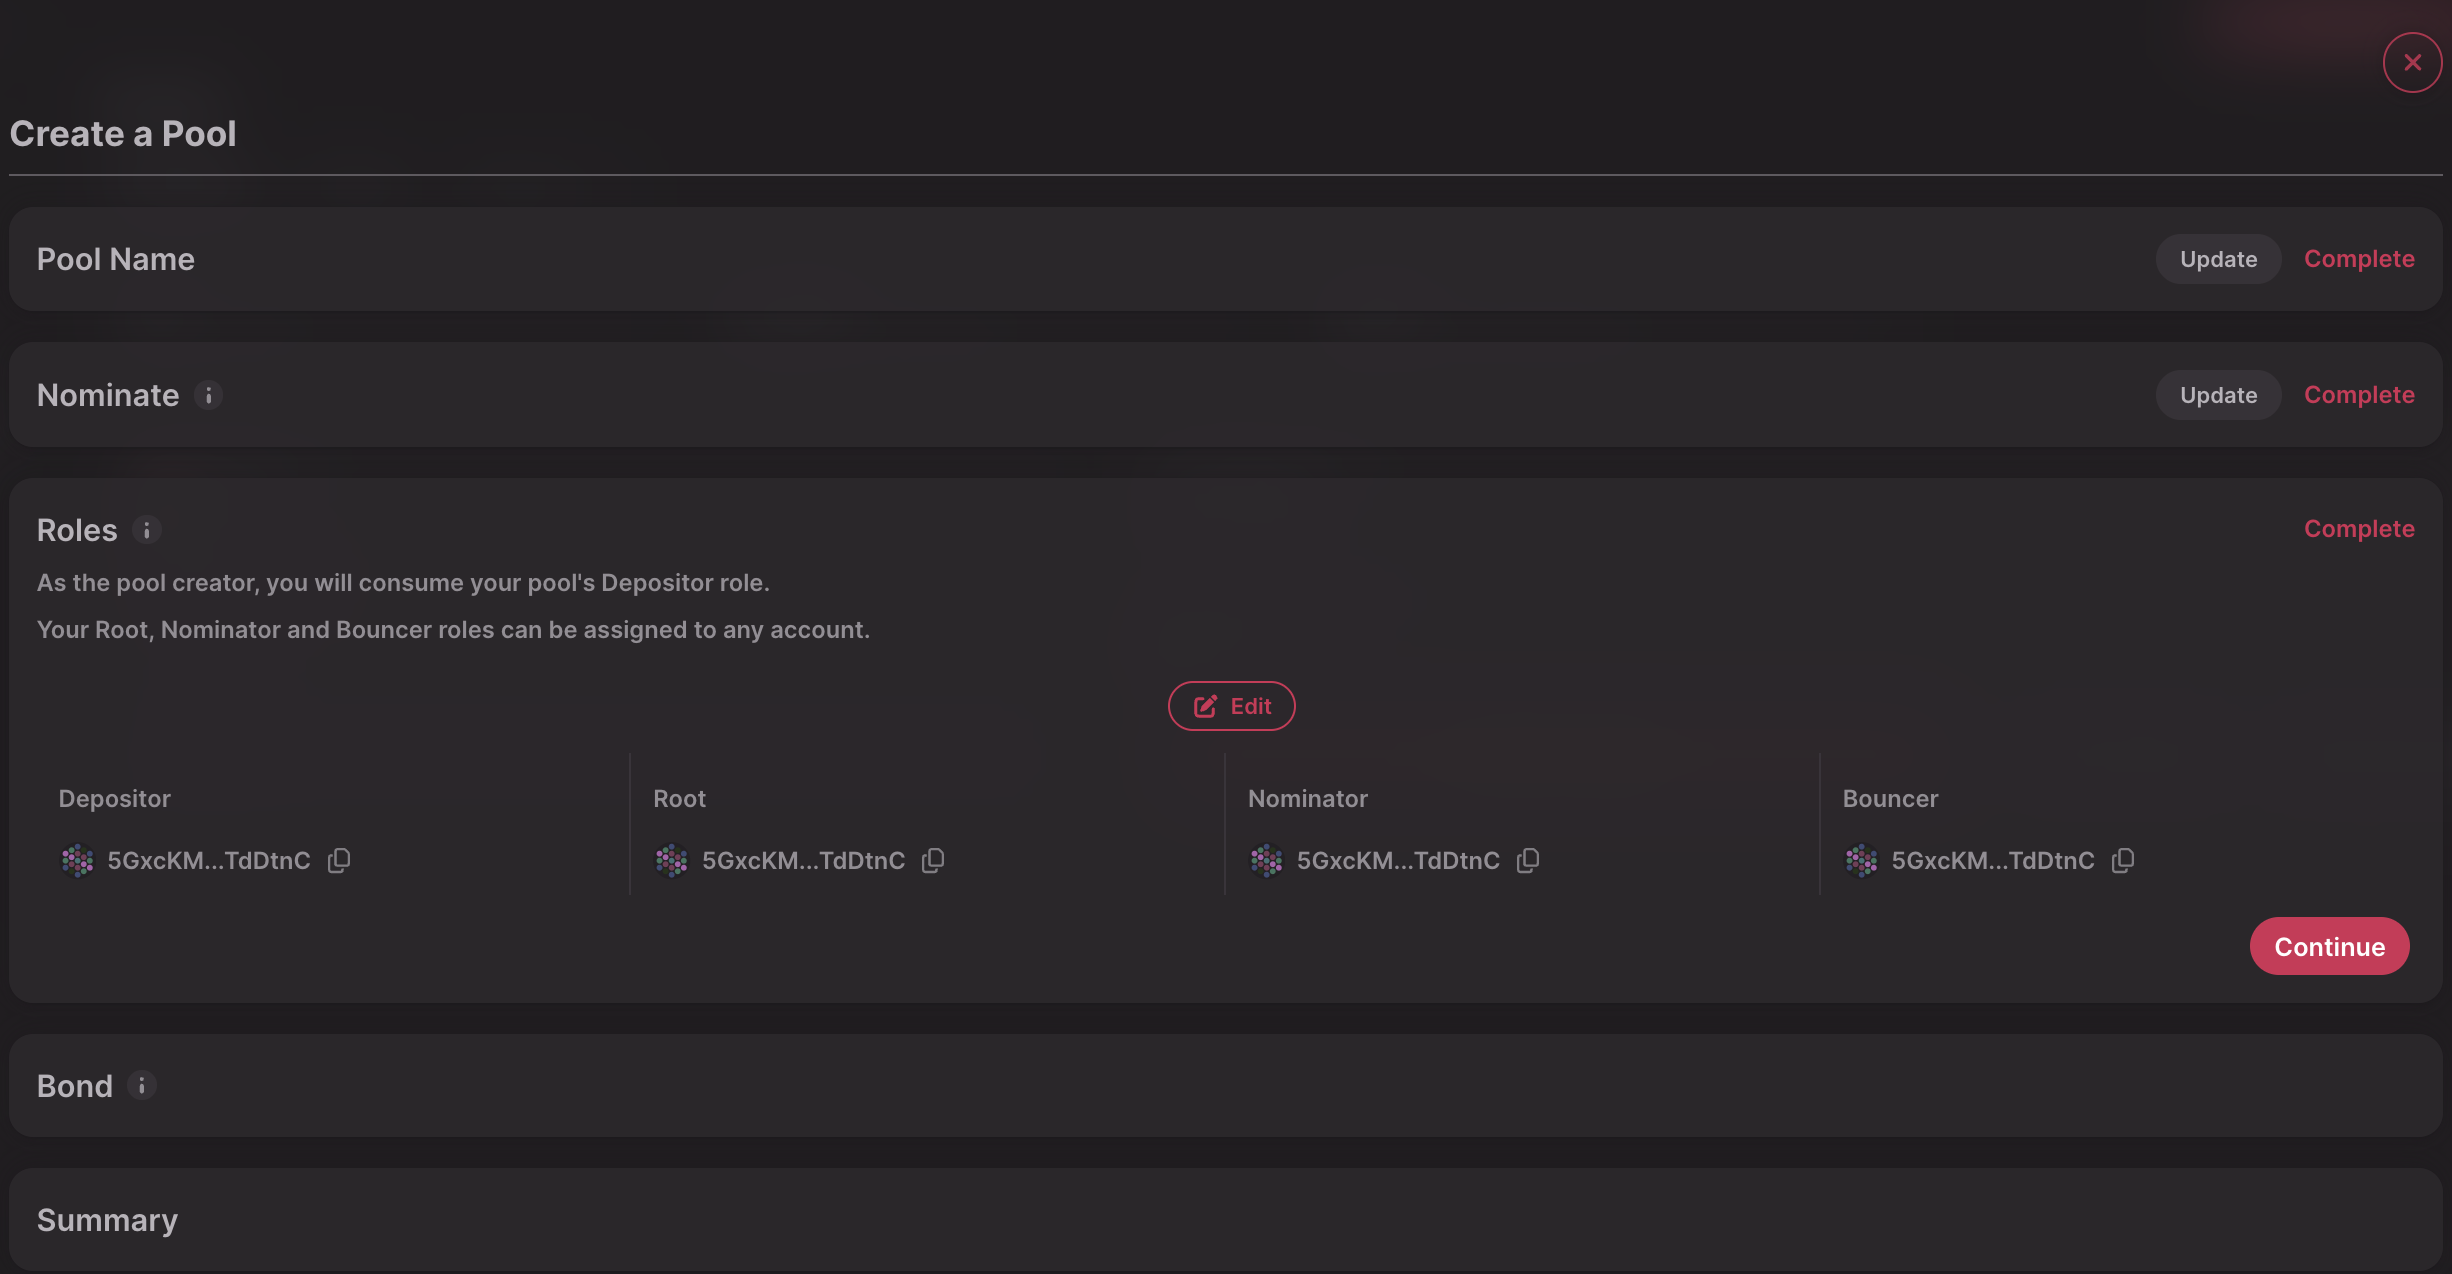Viewport: 2452px width, 1274px height.
Task: Copy the Nominator account address
Action: pyautogui.click(x=1528, y=860)
